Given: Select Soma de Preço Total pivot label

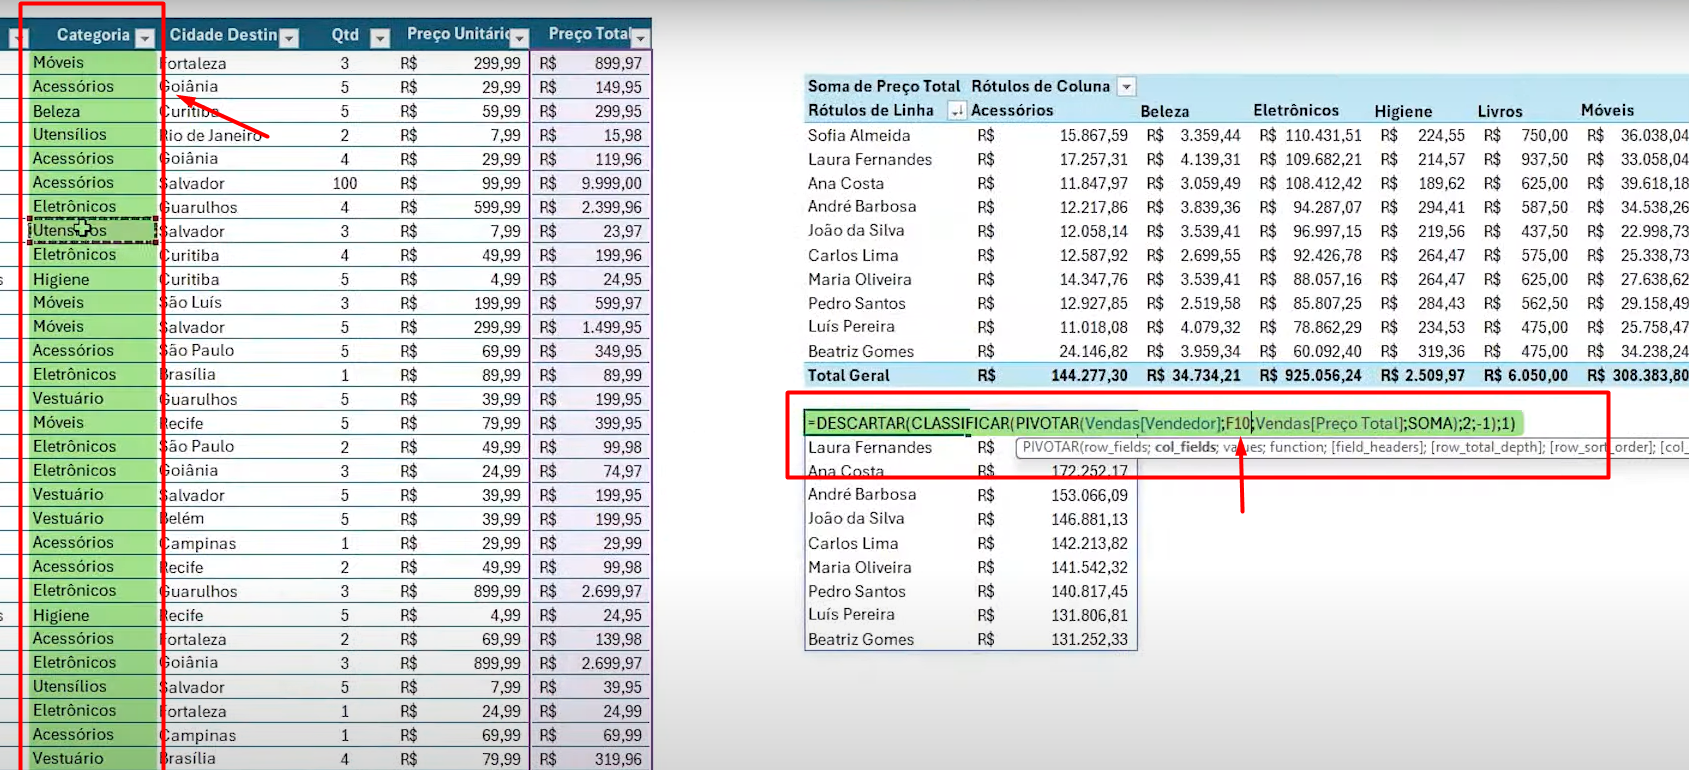Looking at the screenshot, I should click(884, 87).
